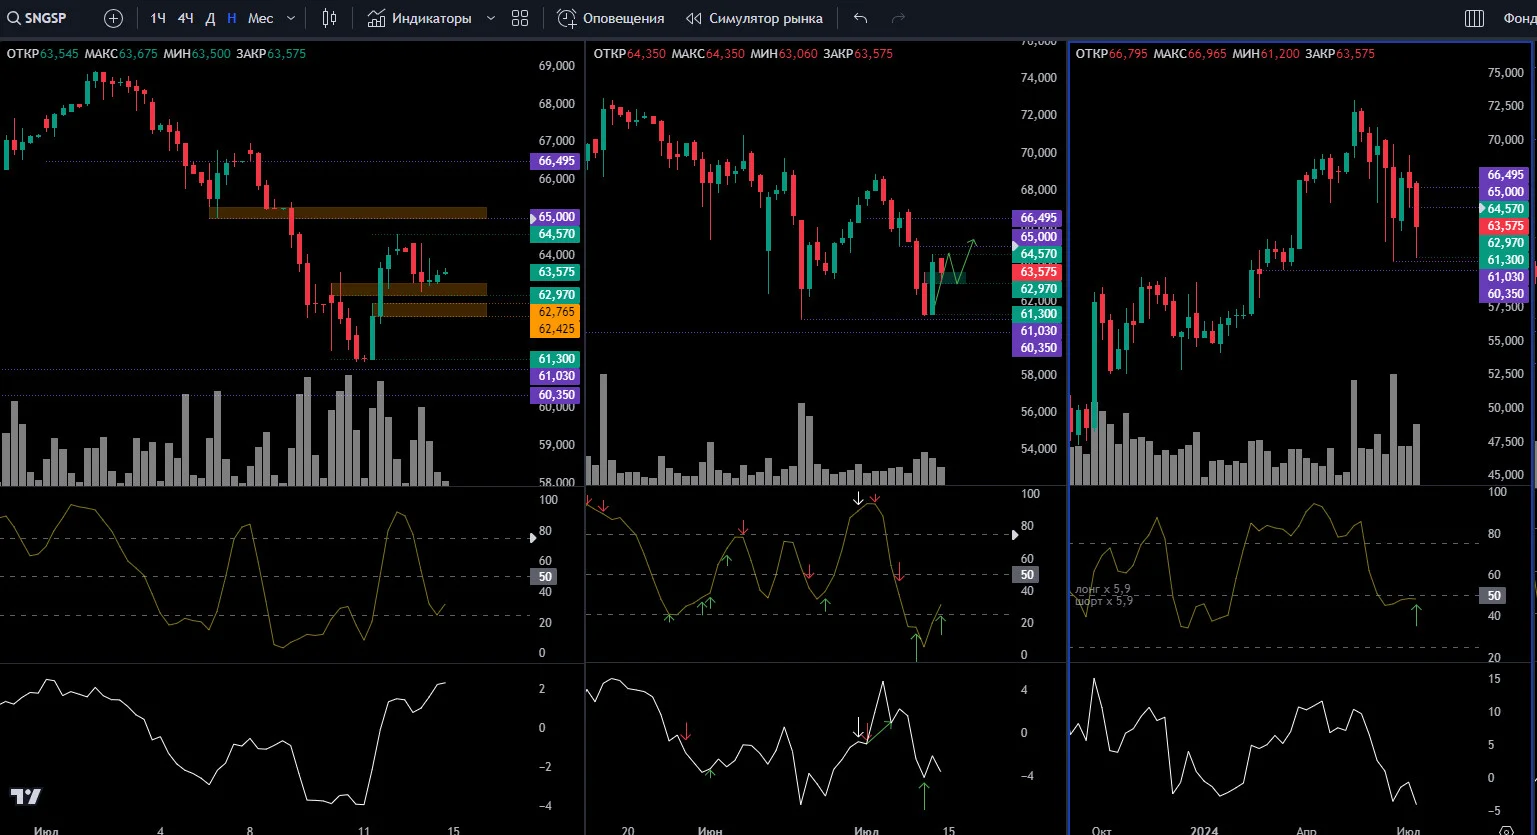Screen dimensions: 1537x835
Task: Click the Окт date on time axis
Action: click(x=1101, y=830)
